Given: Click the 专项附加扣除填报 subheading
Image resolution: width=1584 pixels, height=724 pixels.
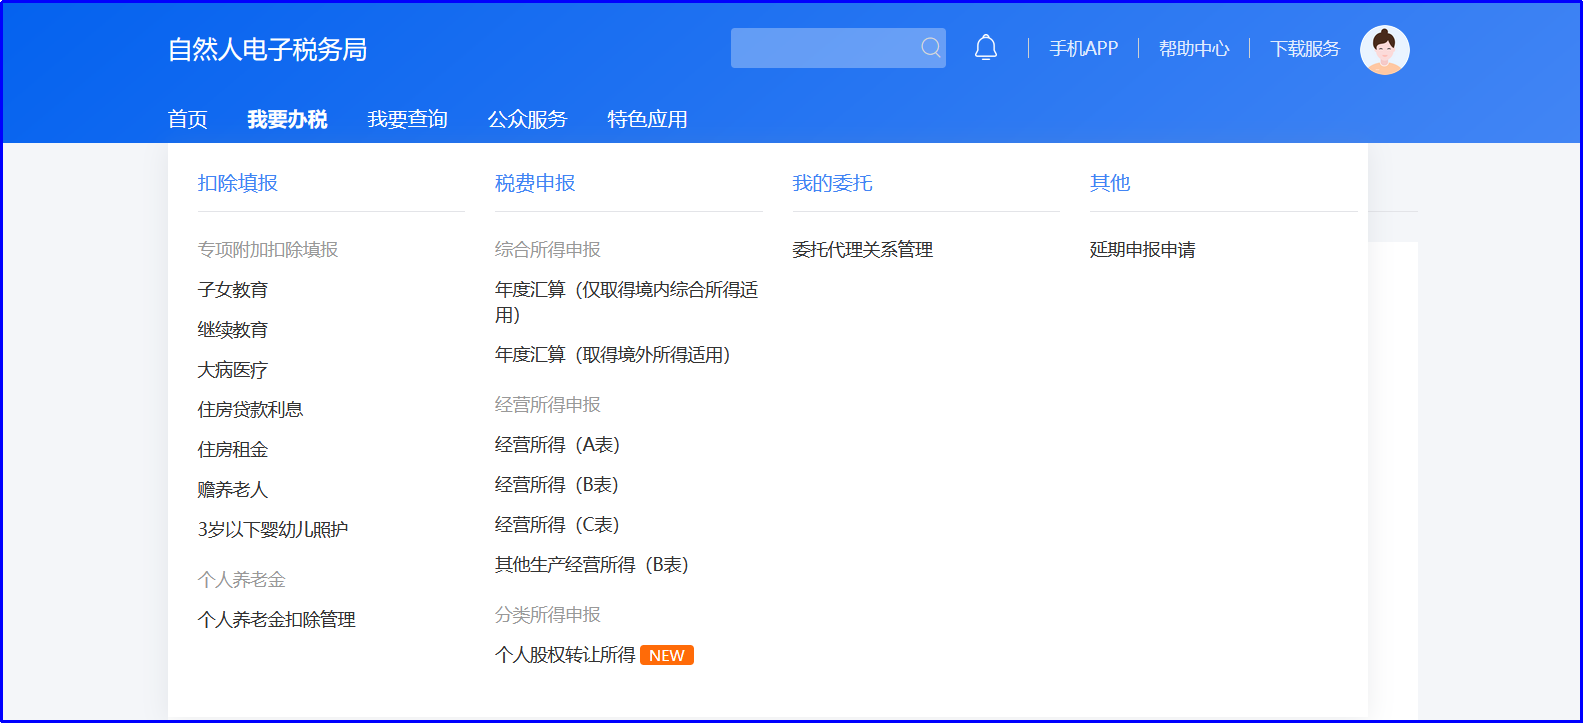Looking at the screenshot, I should (x=268, y=250).
